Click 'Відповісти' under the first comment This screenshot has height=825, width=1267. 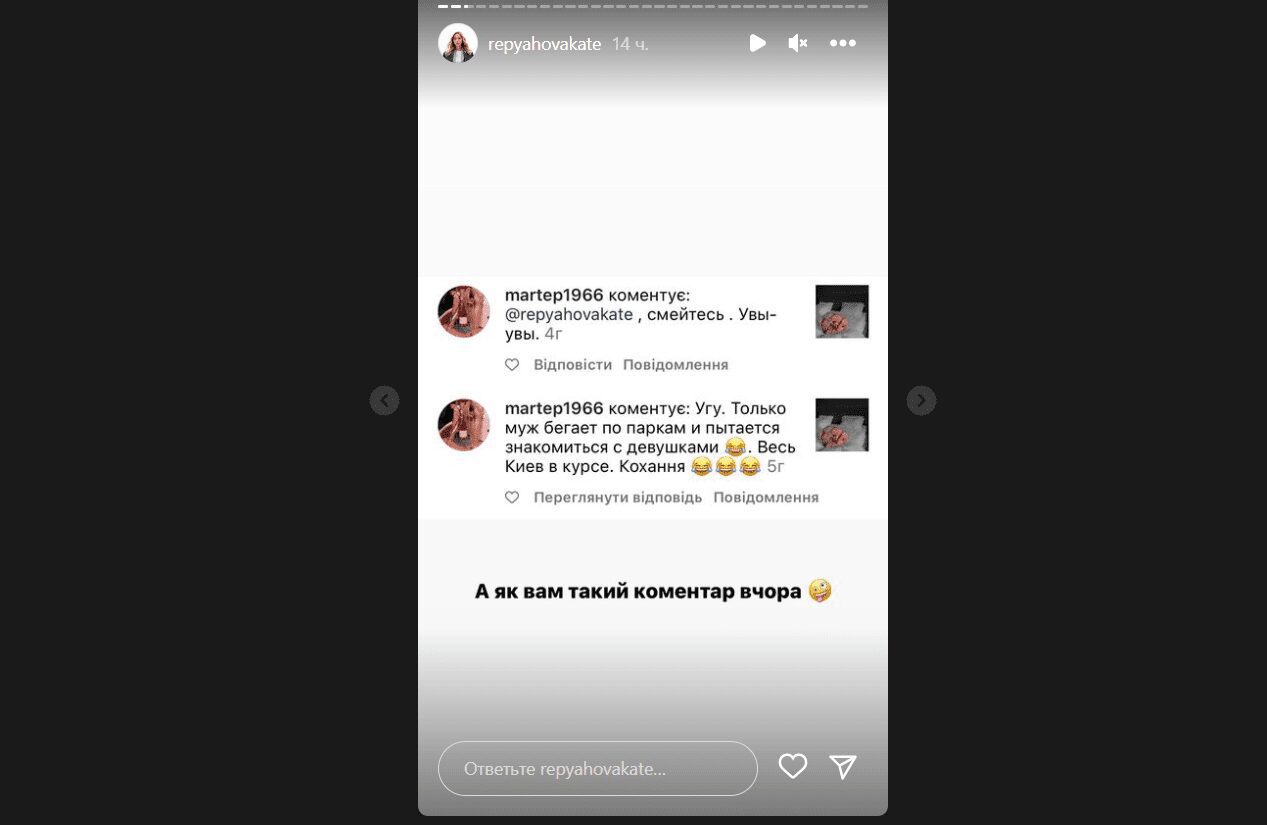[572, 365]
